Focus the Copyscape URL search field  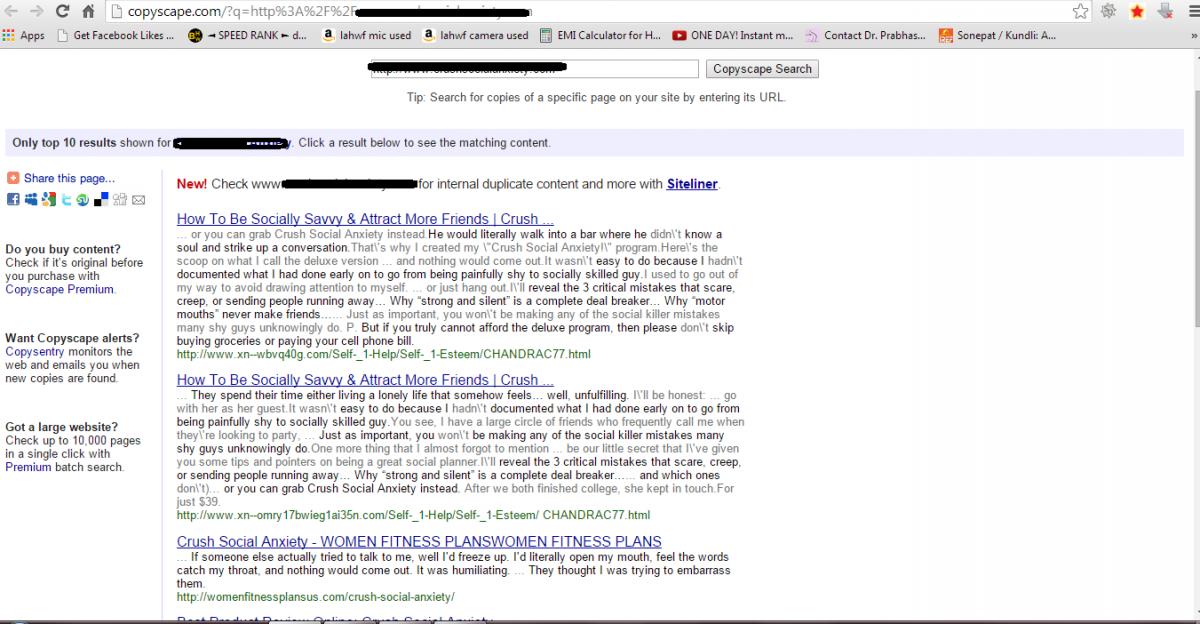coord(534,69)
